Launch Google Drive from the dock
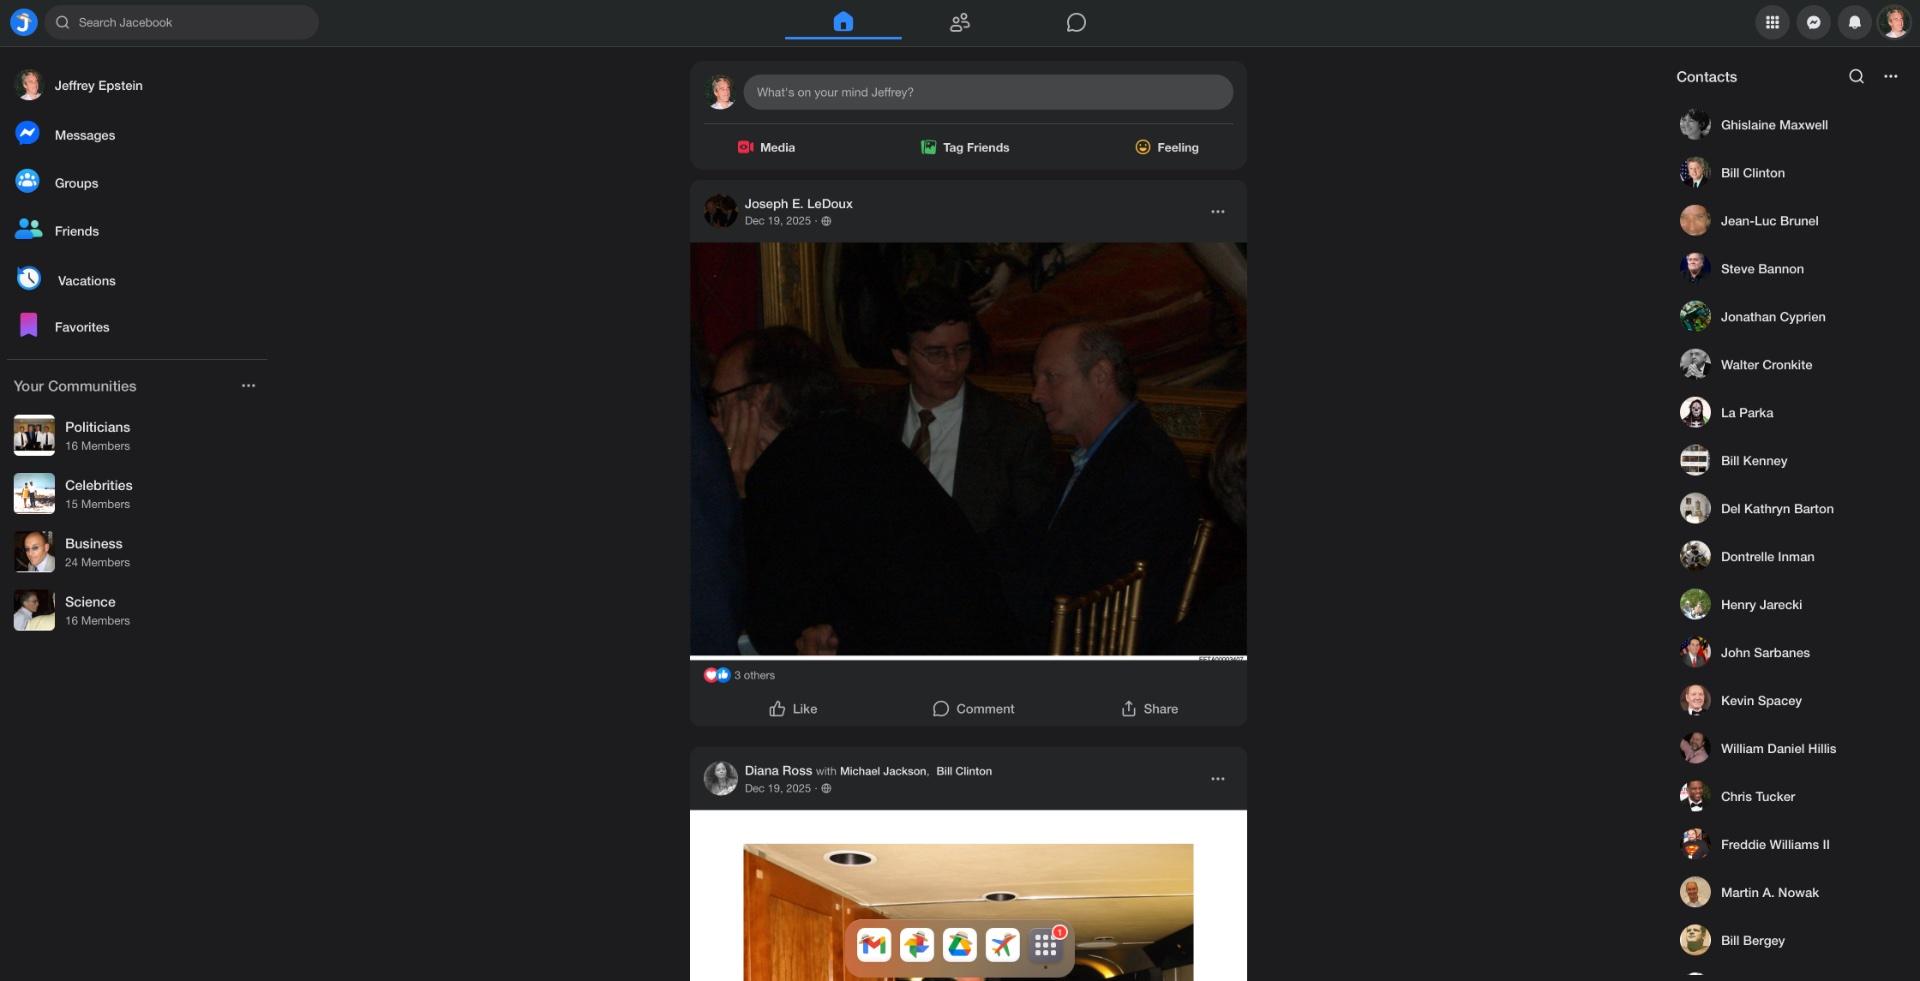1920x981 pixels. tap(959, 945)
